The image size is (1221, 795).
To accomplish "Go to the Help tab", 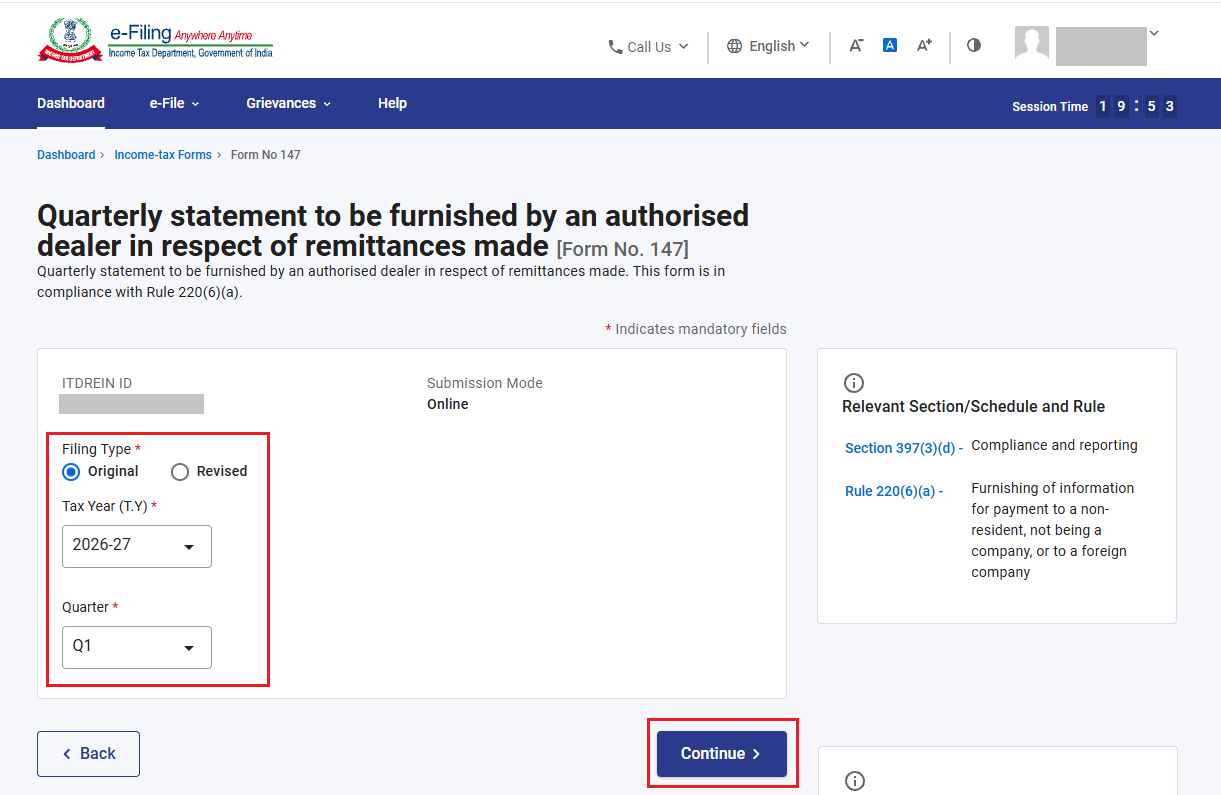I will pyautogui.click(x=392, y=103).
